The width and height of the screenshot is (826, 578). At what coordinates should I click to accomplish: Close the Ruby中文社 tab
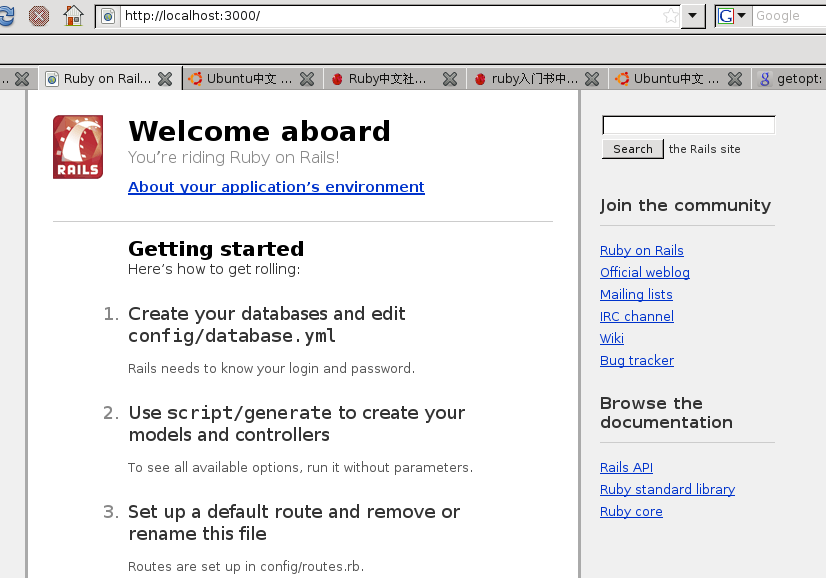point(450,79)
